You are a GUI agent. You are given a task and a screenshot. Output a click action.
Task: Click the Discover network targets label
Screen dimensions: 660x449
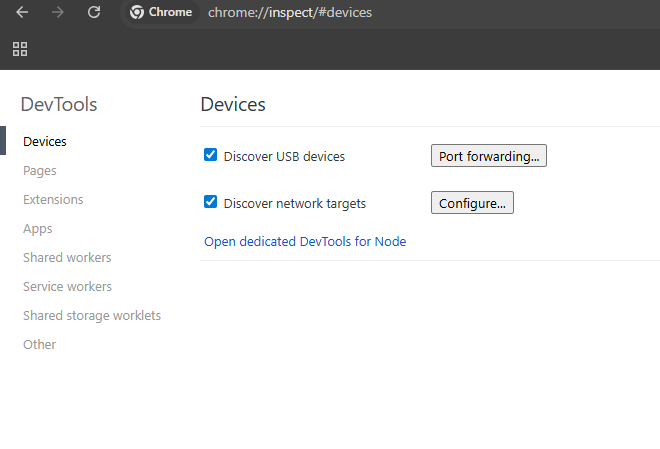pyautogui.click(x=295, y=204)
